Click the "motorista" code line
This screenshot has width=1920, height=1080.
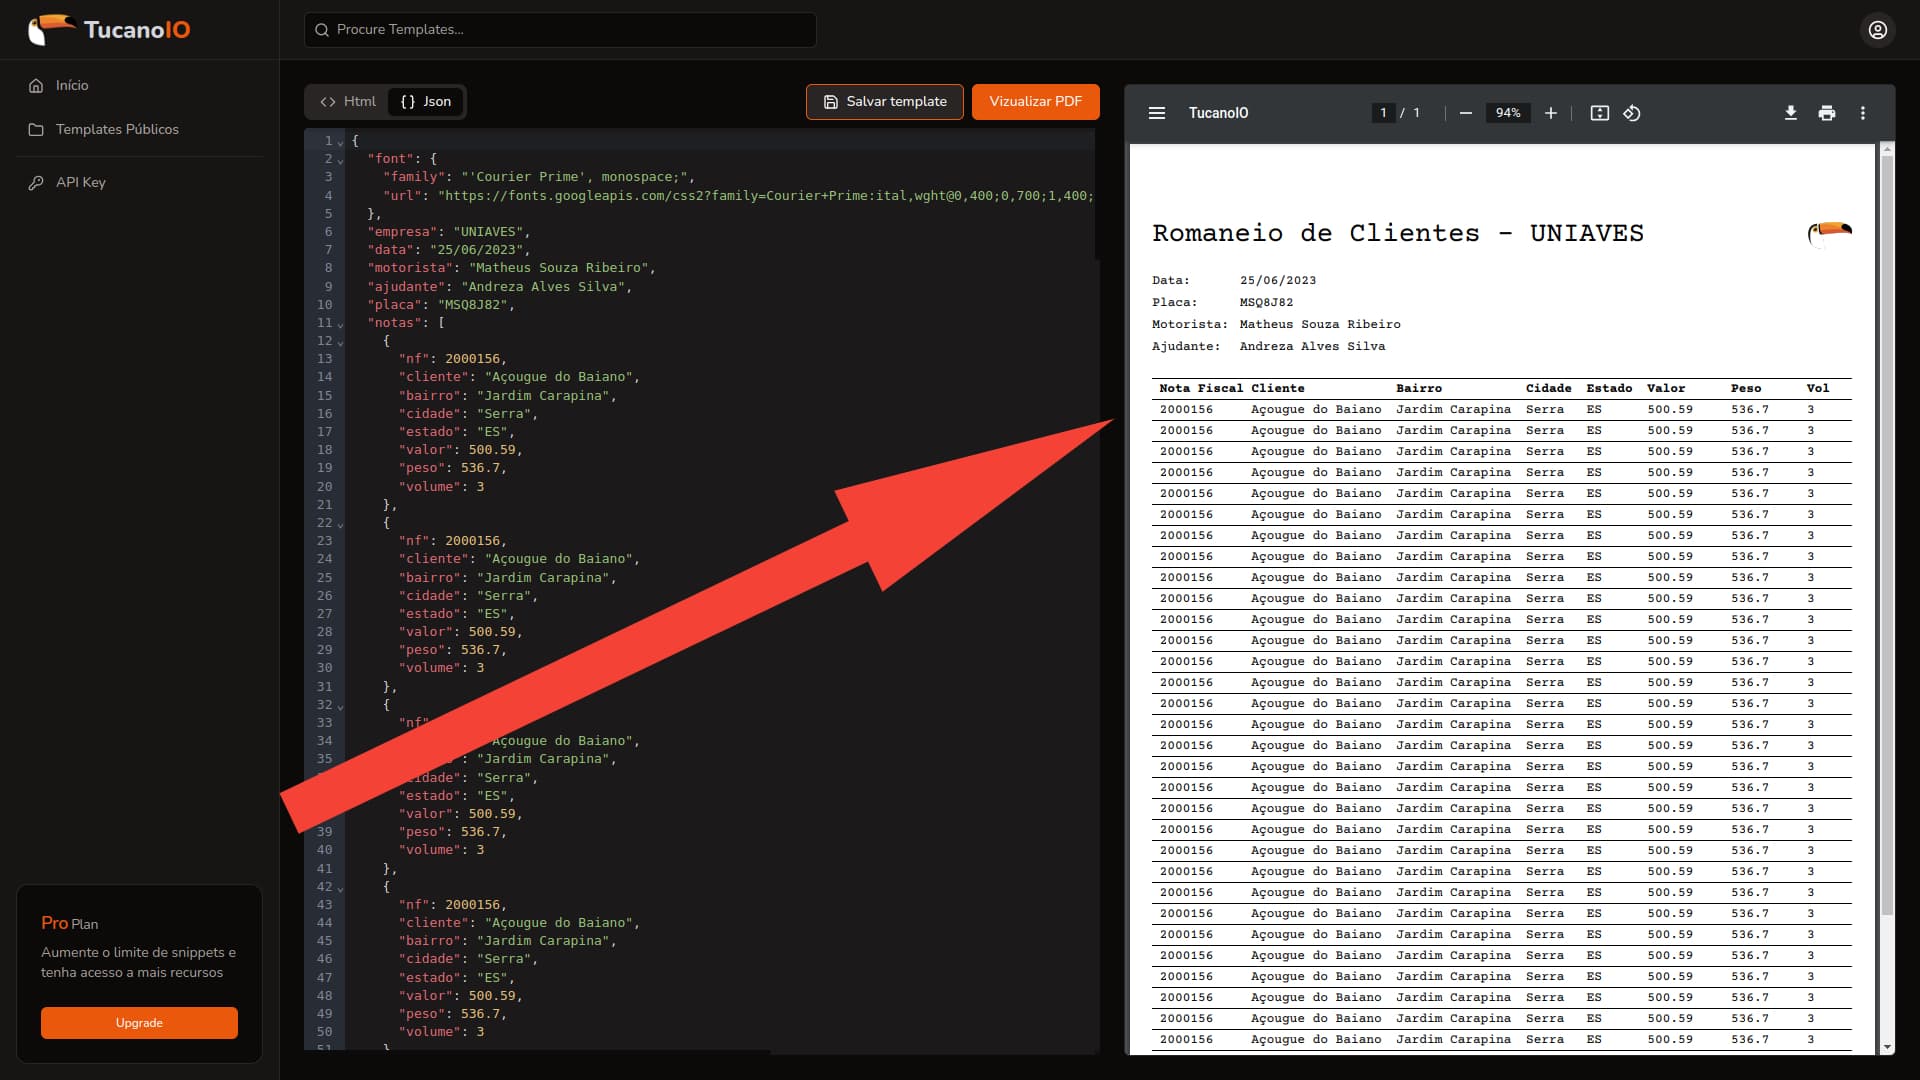pos(511,268)
